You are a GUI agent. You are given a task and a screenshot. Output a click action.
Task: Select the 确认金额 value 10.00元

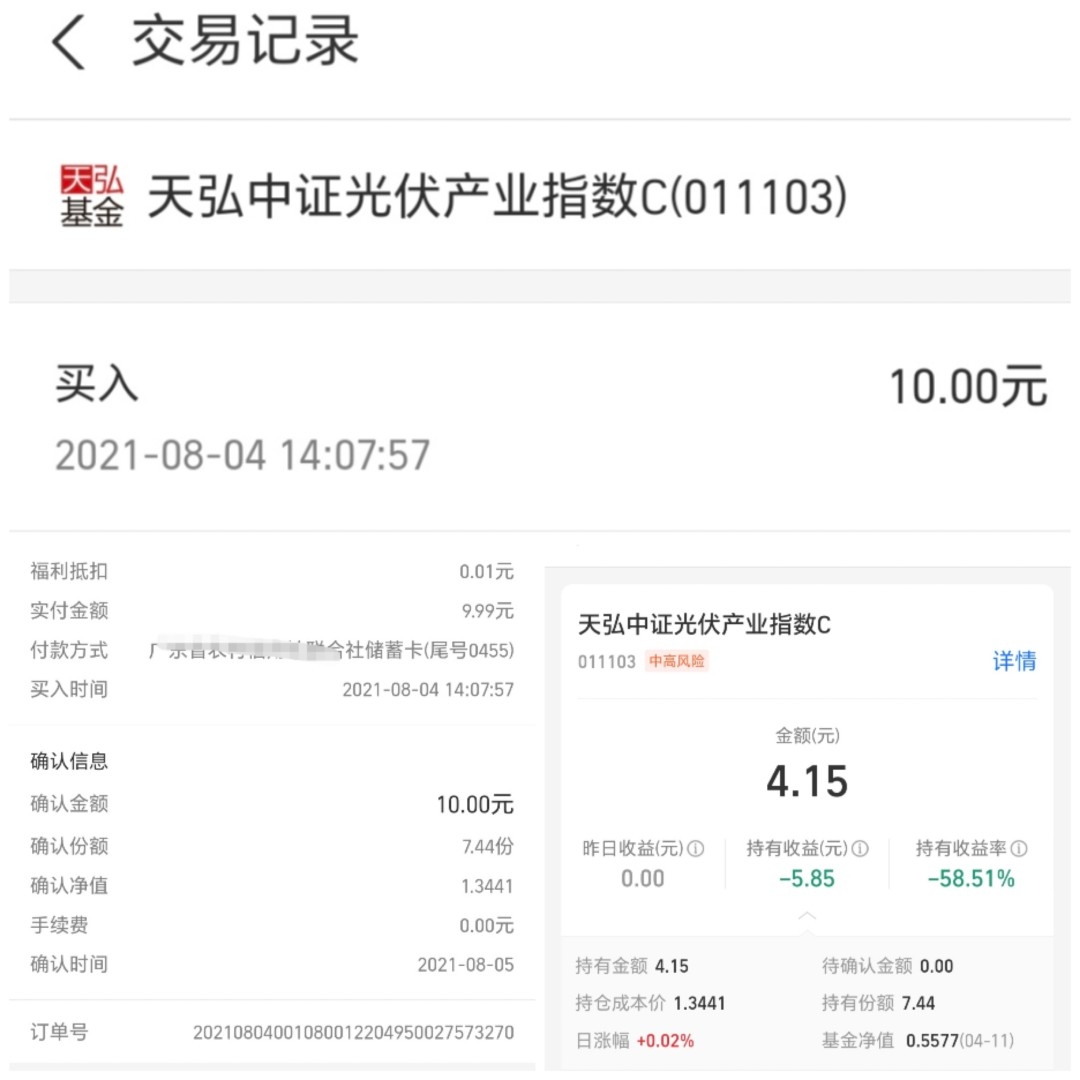pos(475,804)
